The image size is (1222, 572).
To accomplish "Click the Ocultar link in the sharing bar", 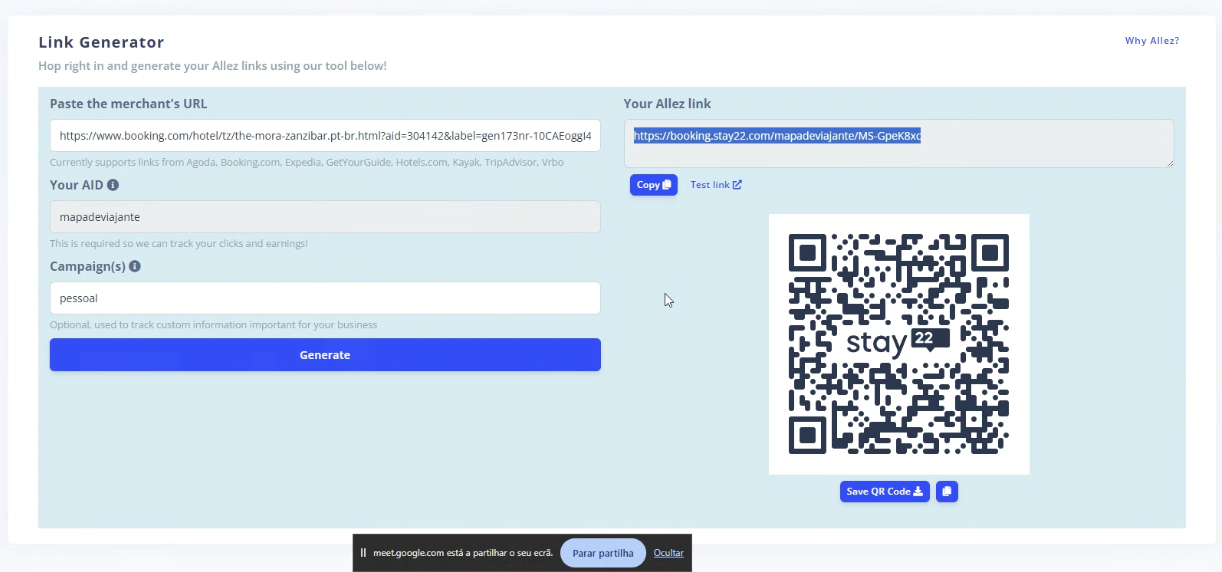I will point(669,553).
